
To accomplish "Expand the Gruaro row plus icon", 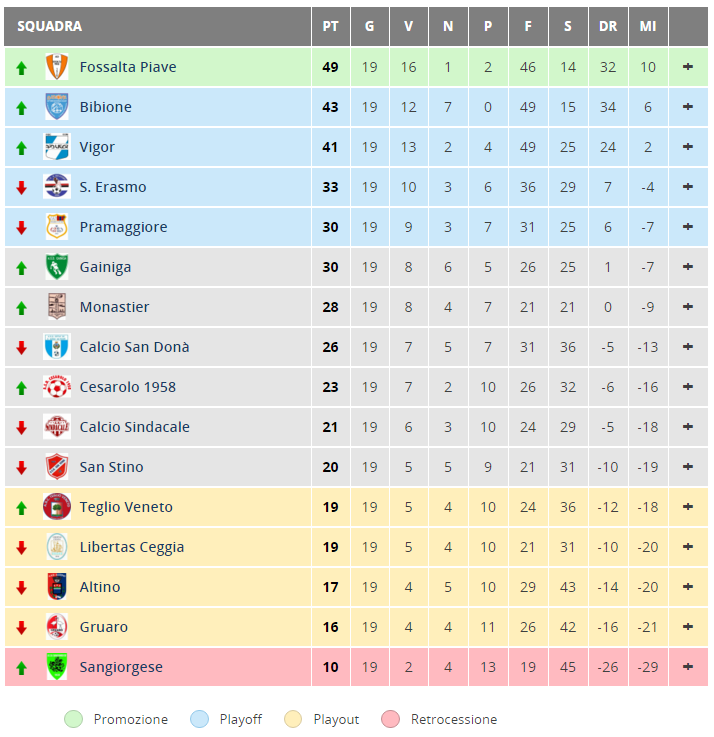I will pyautogui.click(x=688, y=627).
